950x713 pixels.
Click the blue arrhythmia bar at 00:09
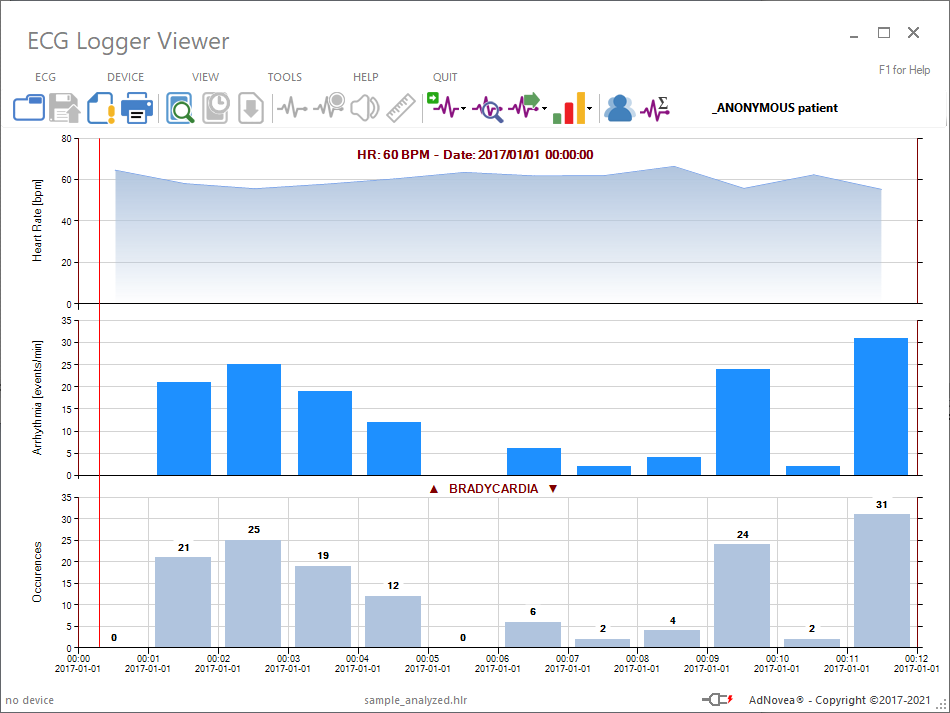(x=743, y=422)
